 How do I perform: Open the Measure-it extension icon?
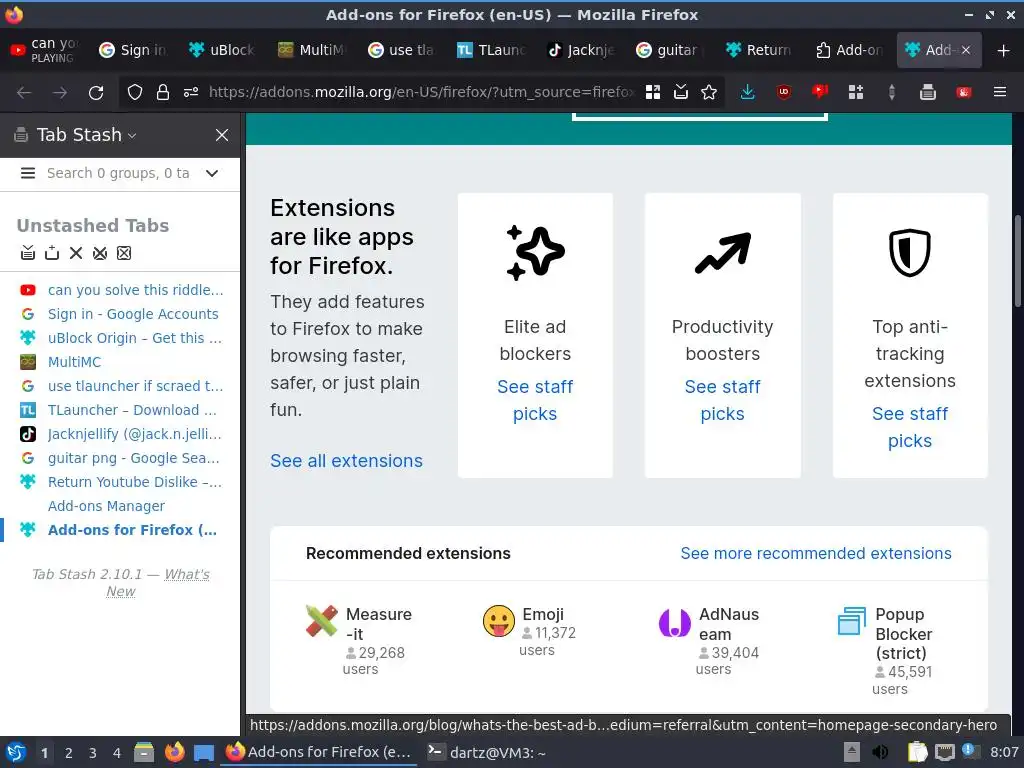322,620
